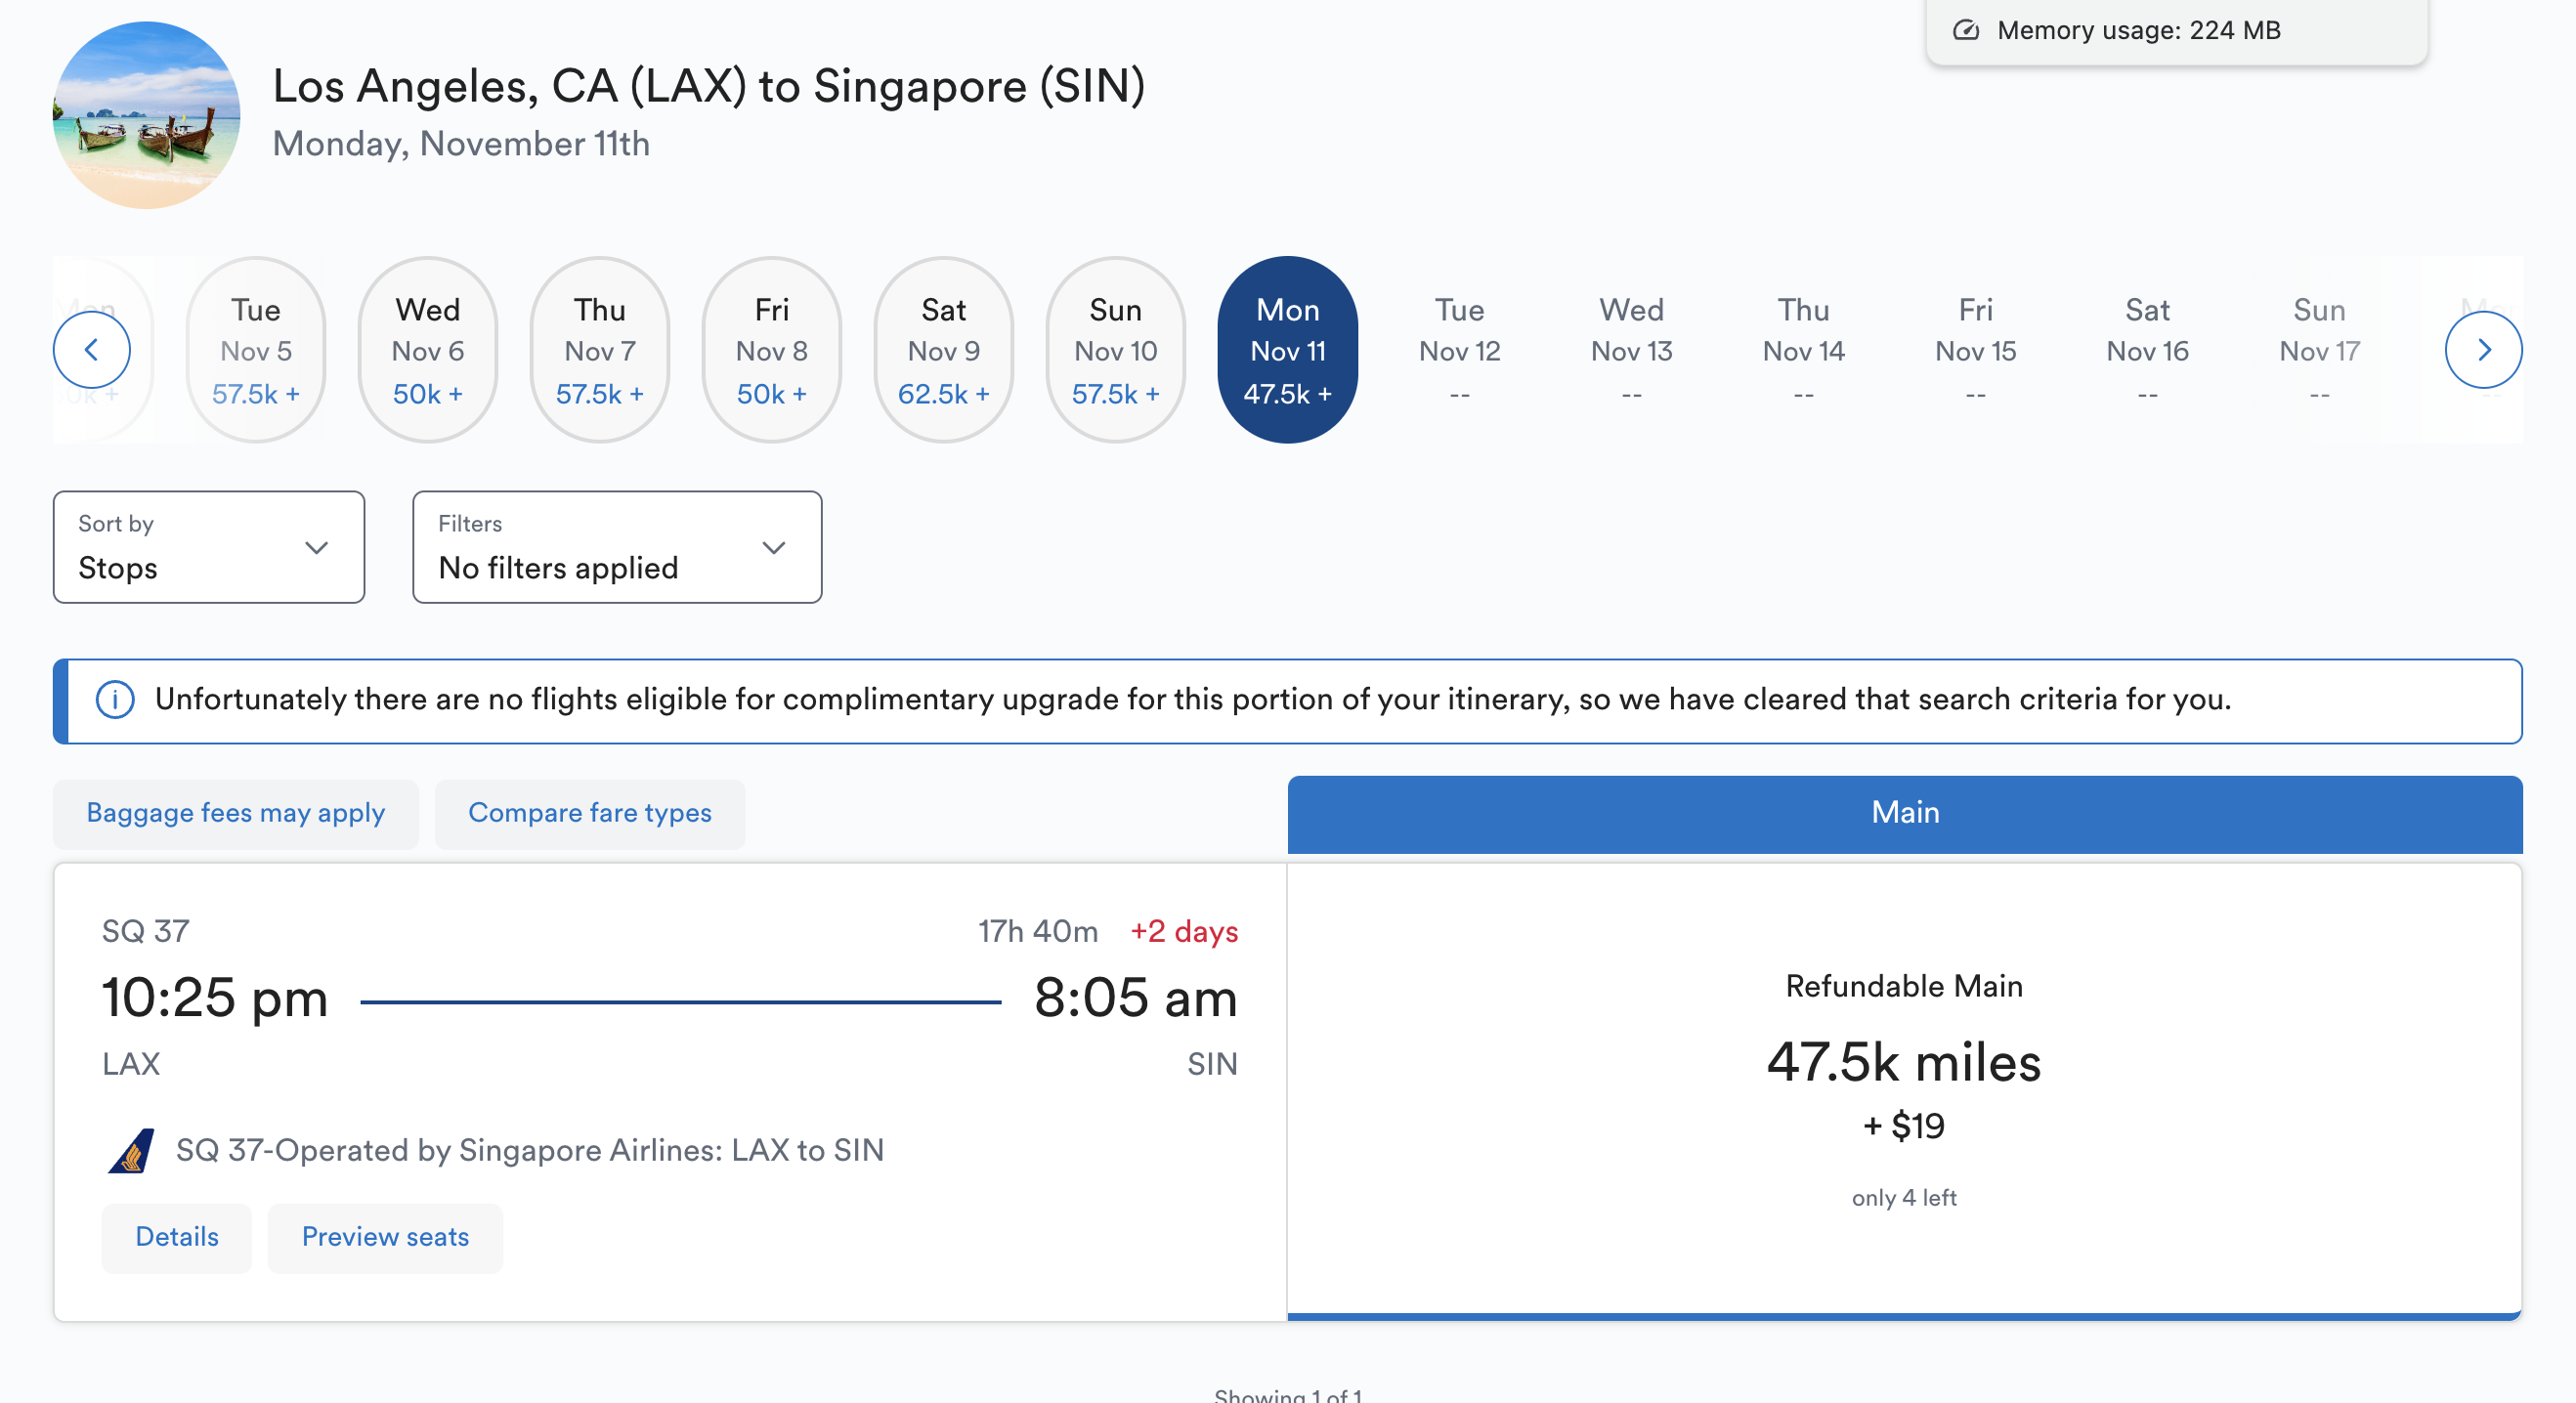
Task: Select Tue Nov 12 date
Action: (1460, 350)
